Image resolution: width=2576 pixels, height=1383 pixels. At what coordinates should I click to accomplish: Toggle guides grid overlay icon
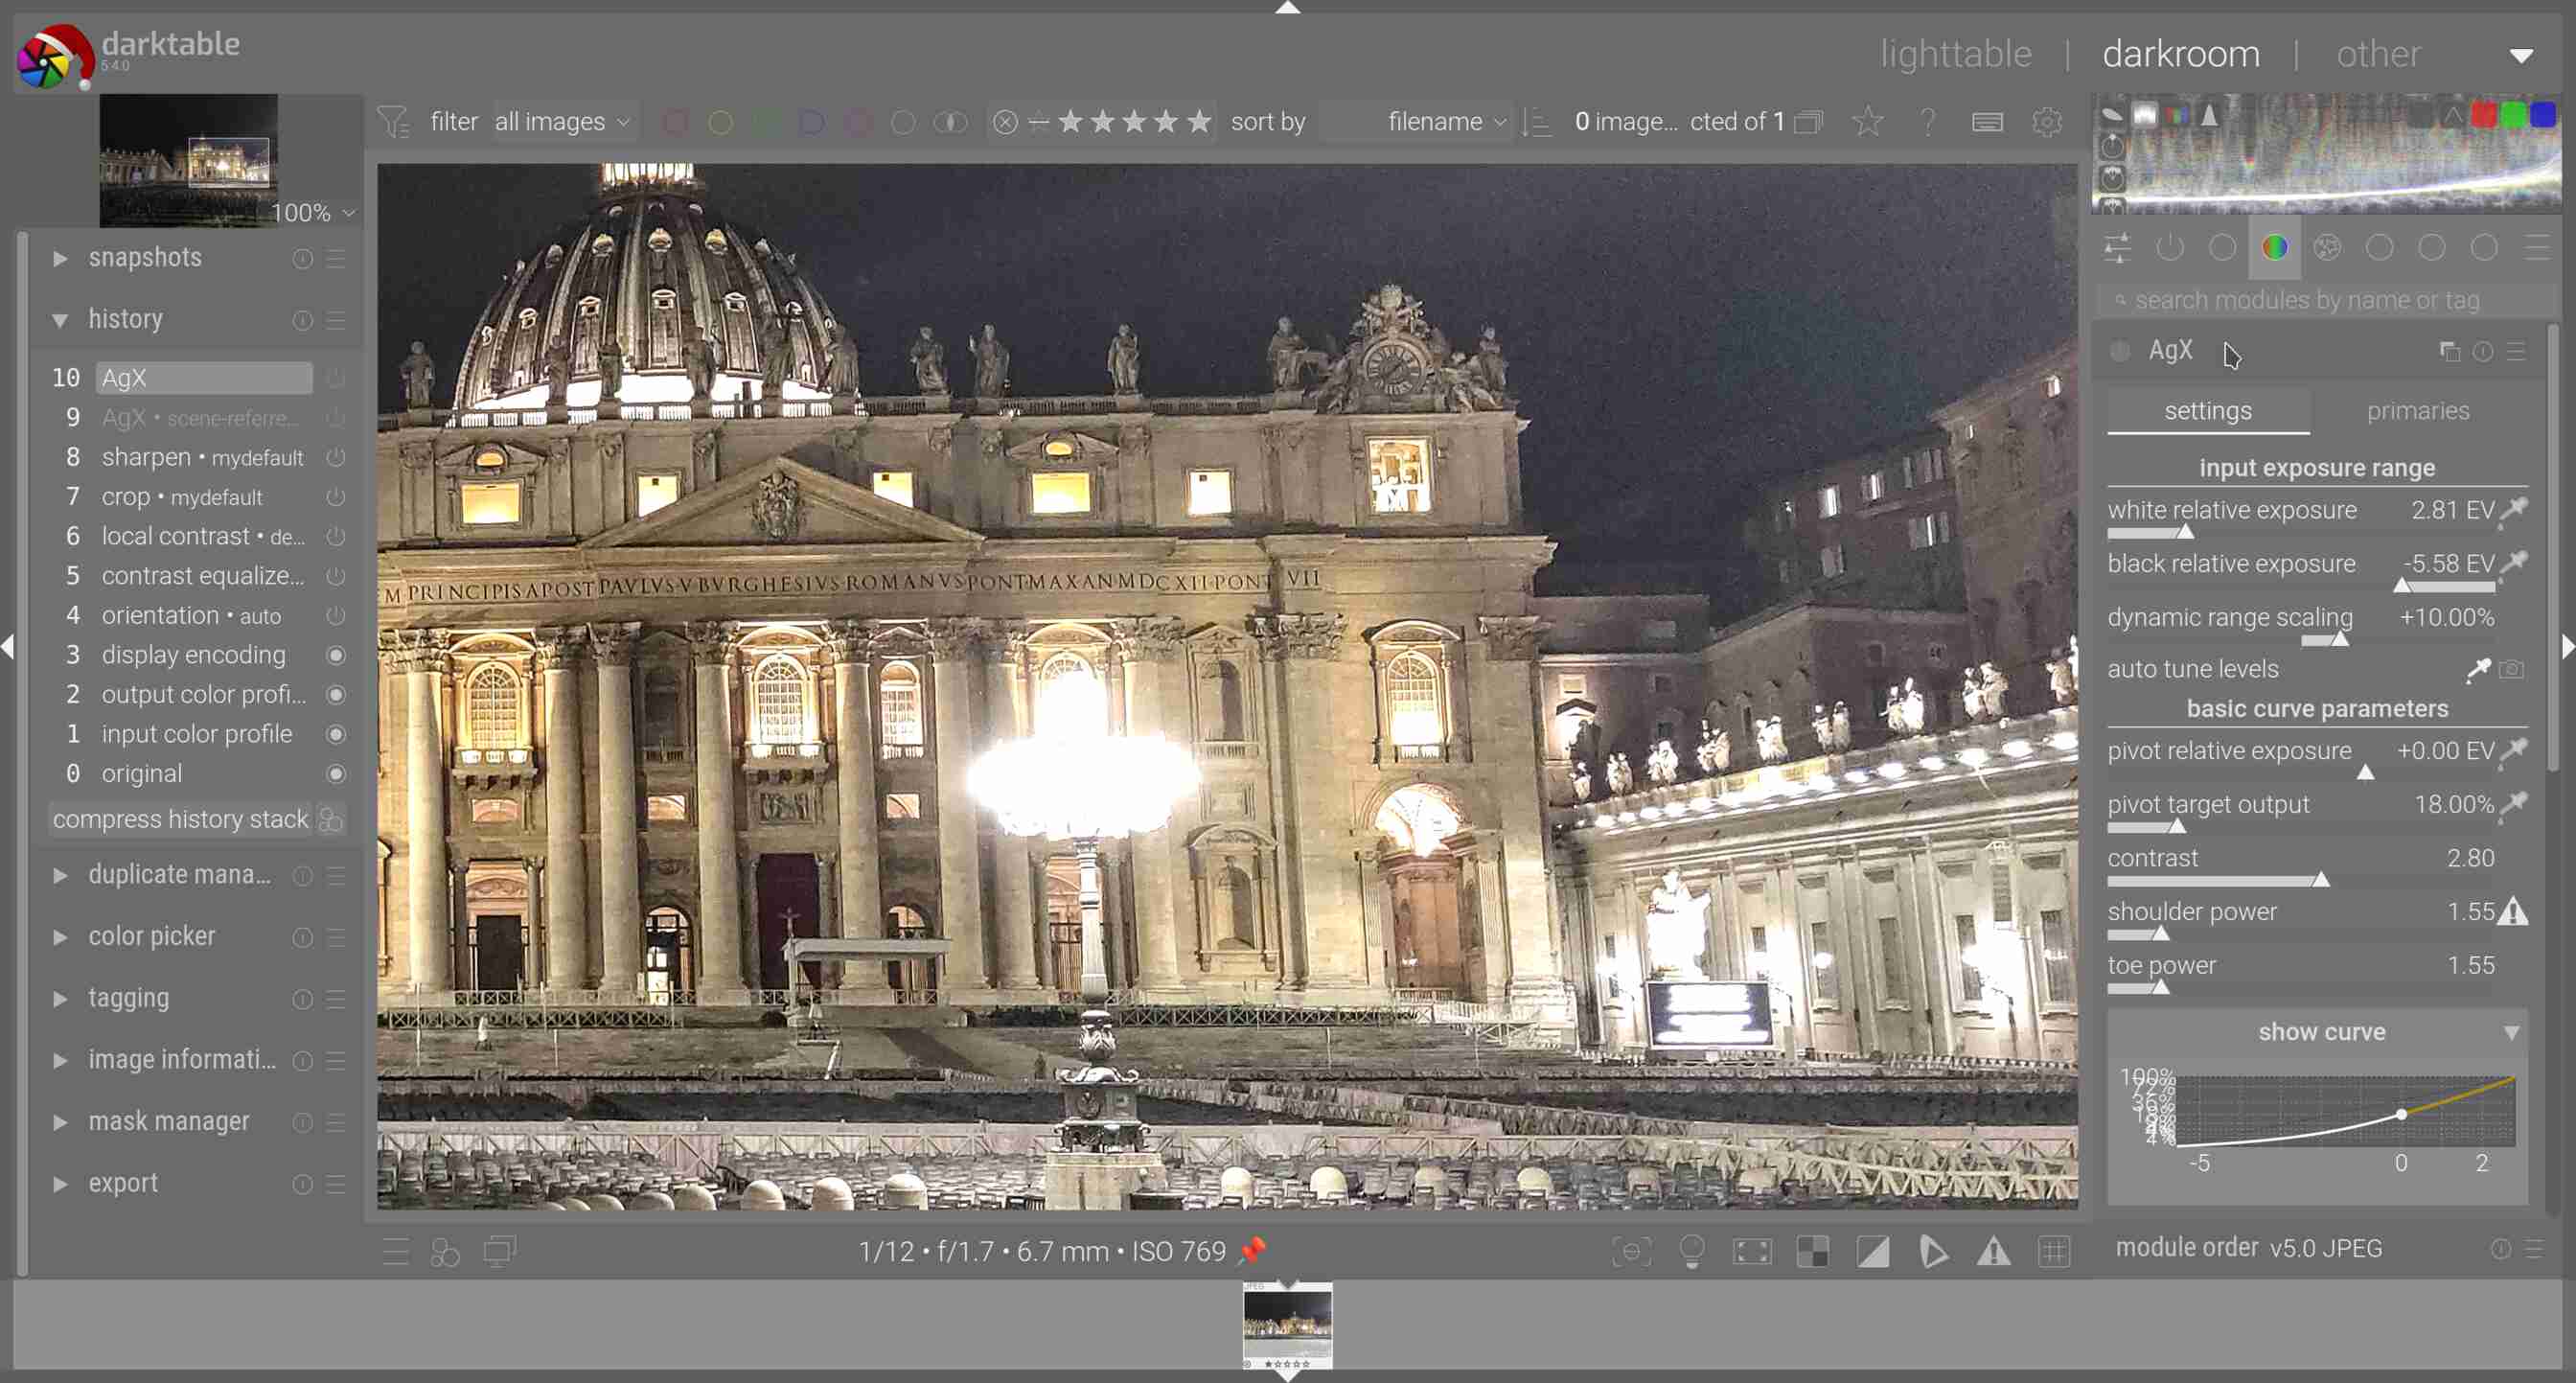click(2053, 1251)
